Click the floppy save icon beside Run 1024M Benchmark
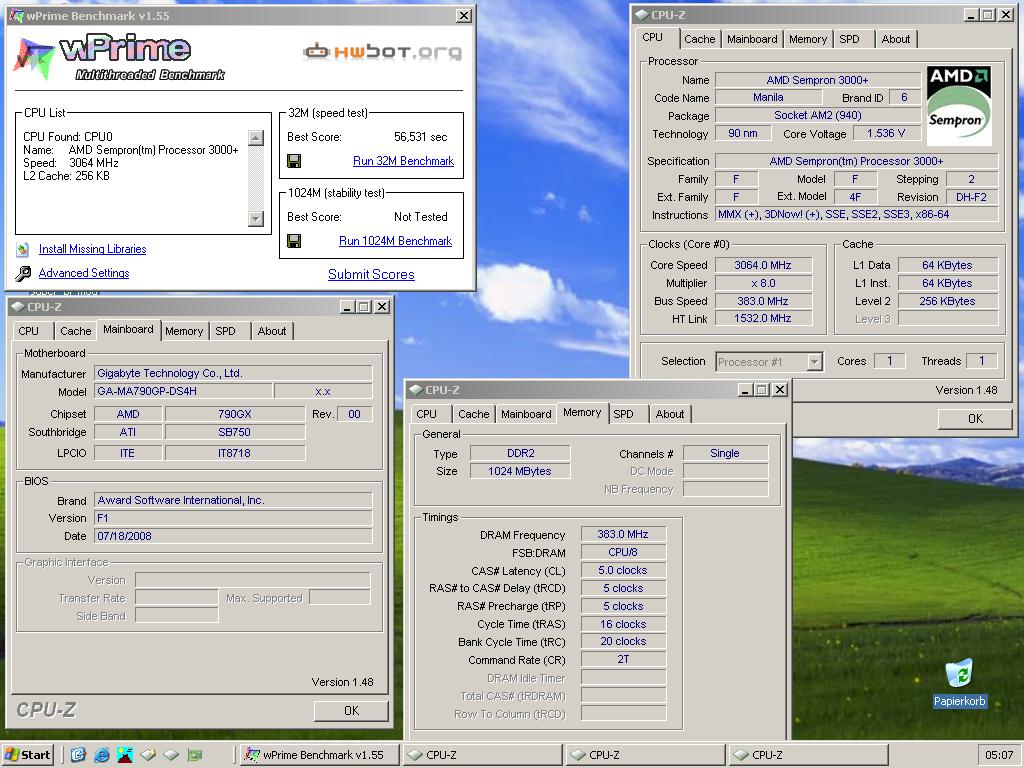Viewport: 1024px width, 768px height. click(x=294, y=241)
